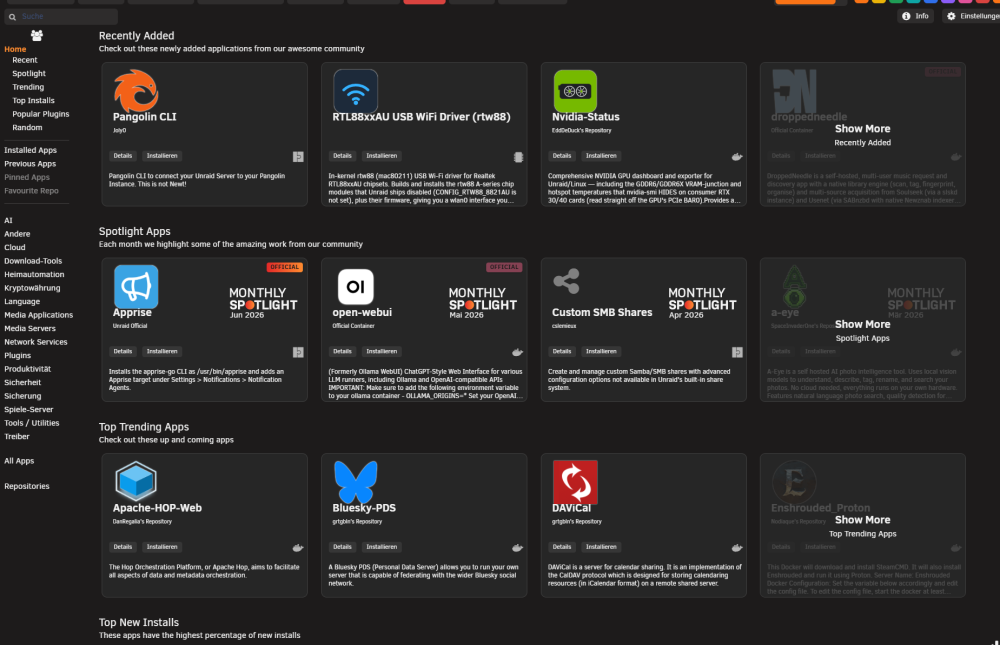The height and width of the screenshot is (645, 1000).
Task: Open the Info button
Action: 915,16
